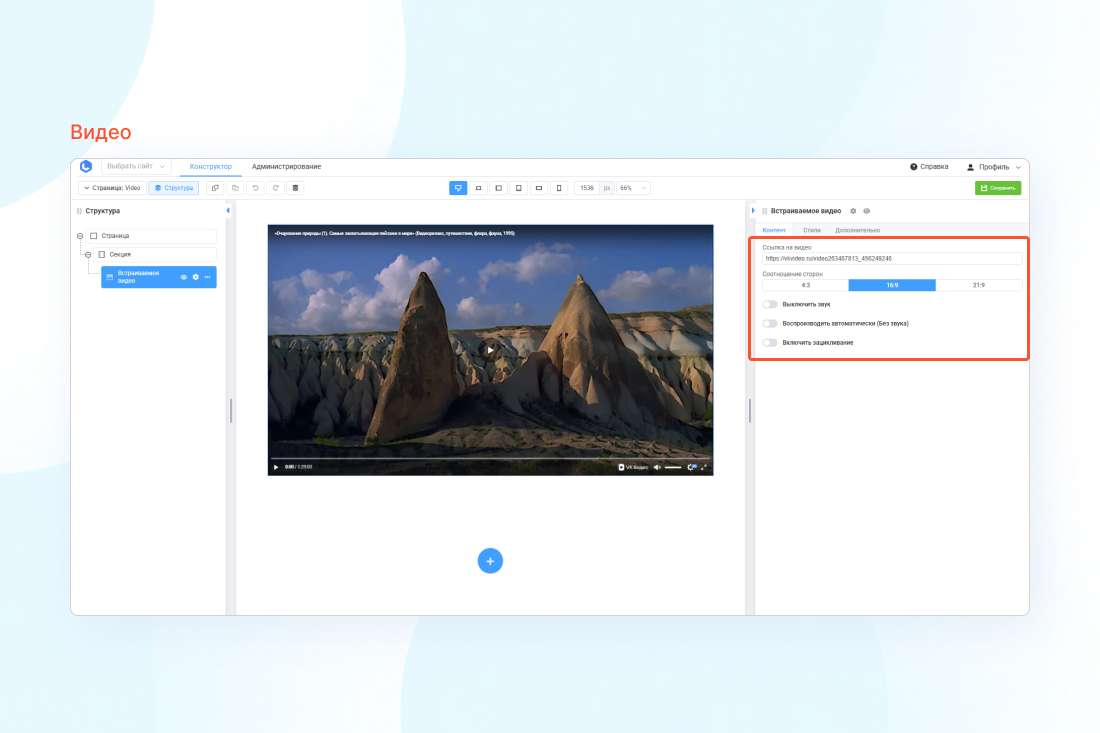The height and width of the screenshot is (733, 1100).
Task: Switch to the Стили properties tab
Action: pyautogui.click(x=812, y=230)
